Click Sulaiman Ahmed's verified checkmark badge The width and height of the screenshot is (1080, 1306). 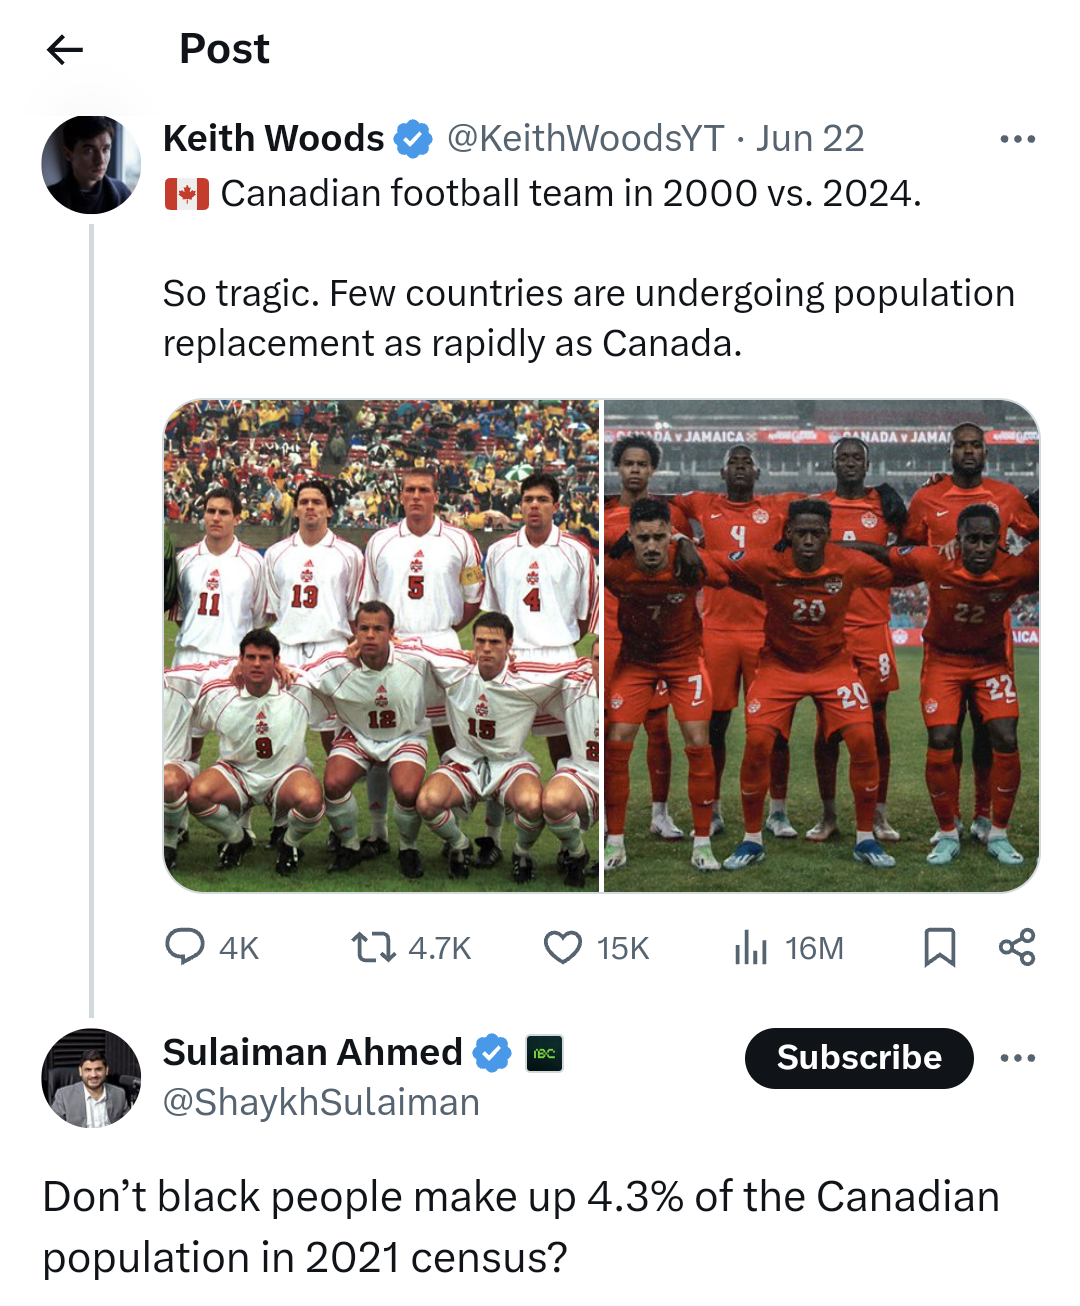tap(492, 1052)
